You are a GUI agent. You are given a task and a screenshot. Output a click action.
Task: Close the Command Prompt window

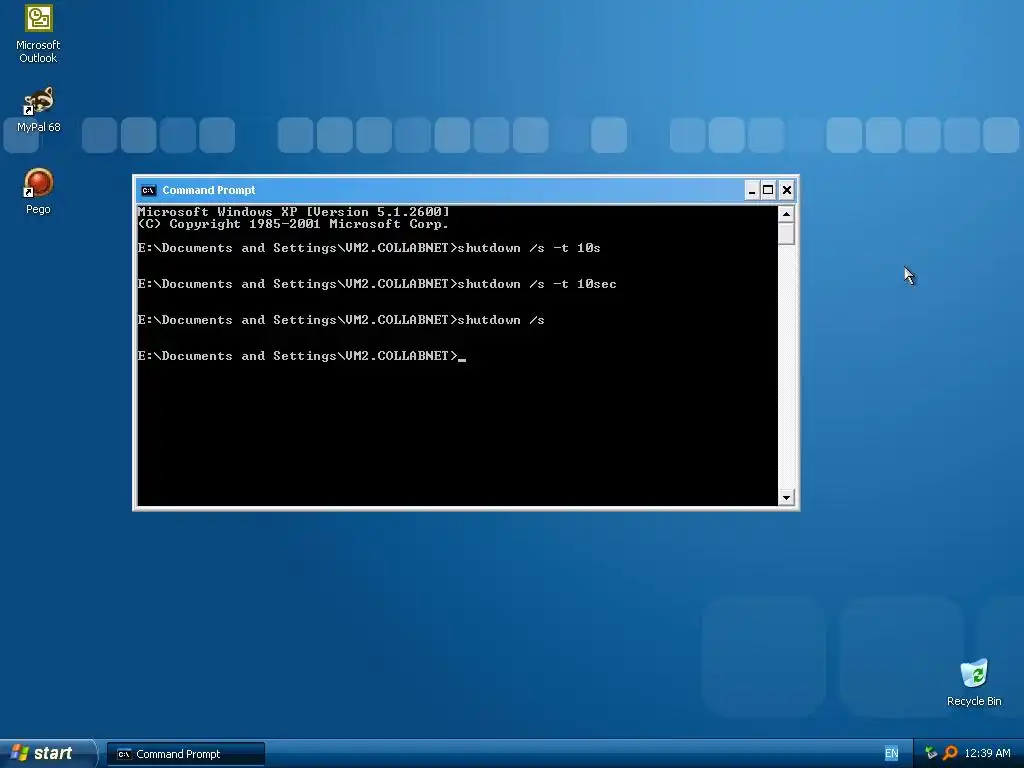(787, 190)
